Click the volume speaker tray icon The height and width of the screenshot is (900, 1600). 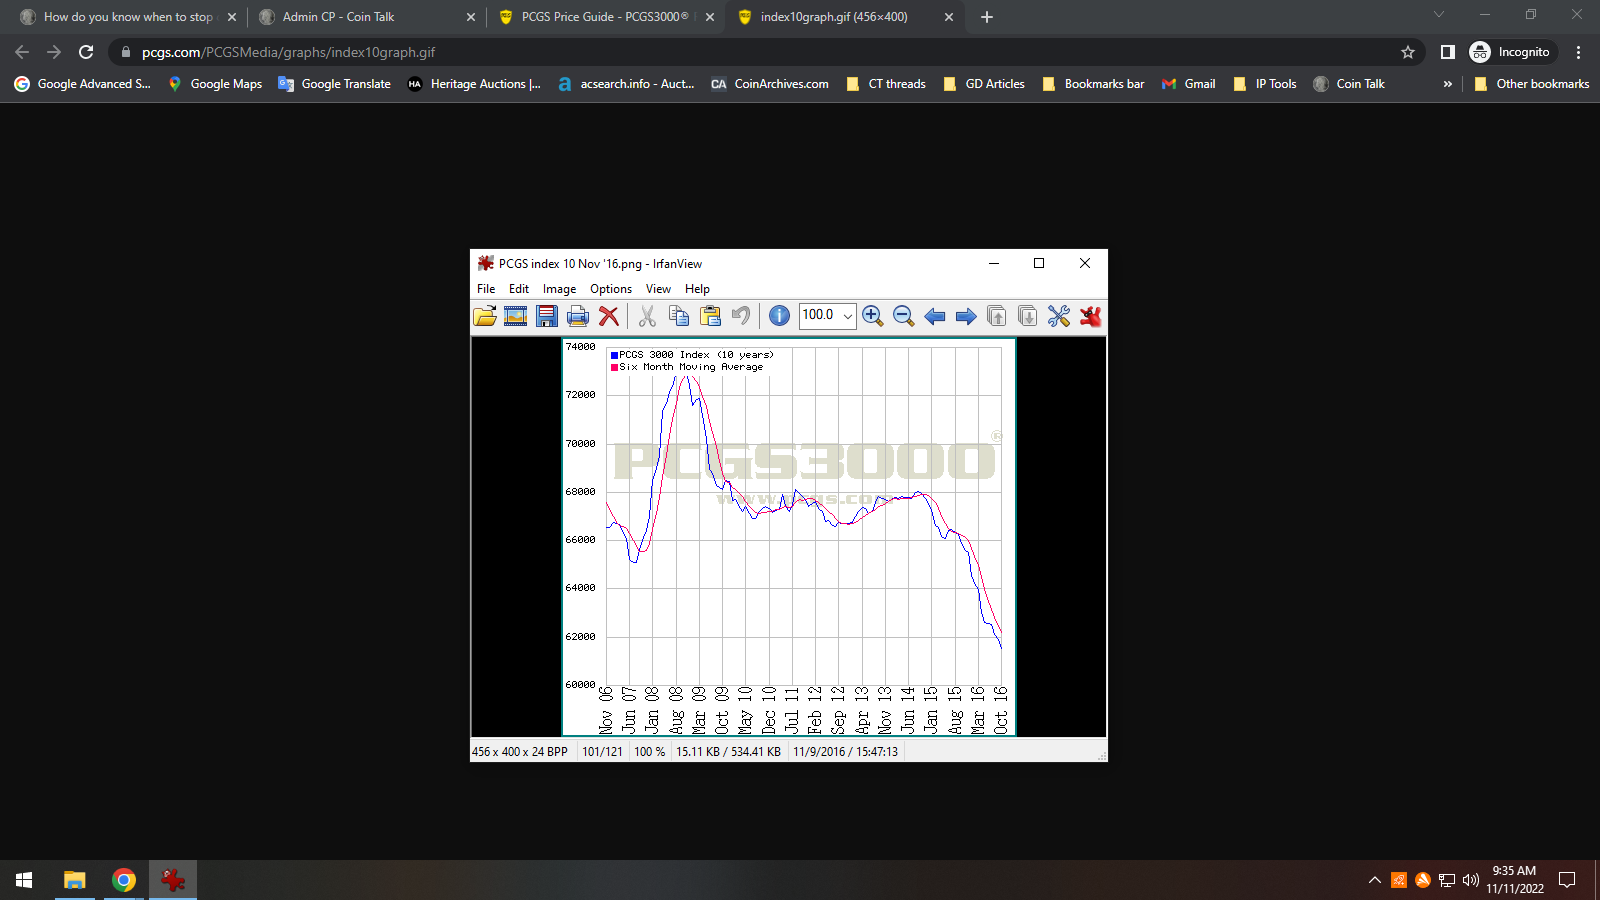1470,880
